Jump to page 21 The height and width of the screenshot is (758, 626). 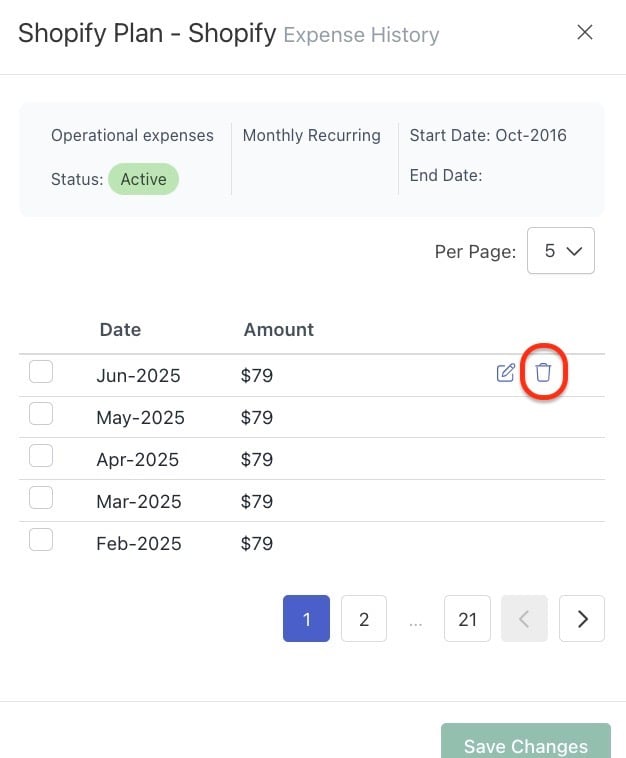point(467,619)
